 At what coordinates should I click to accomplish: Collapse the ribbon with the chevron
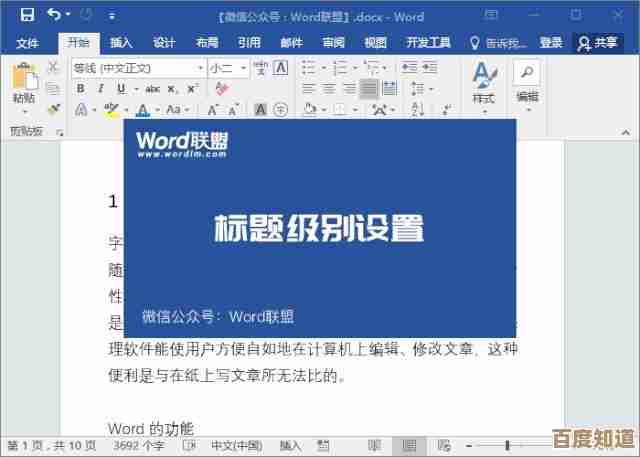click(625, 132)
